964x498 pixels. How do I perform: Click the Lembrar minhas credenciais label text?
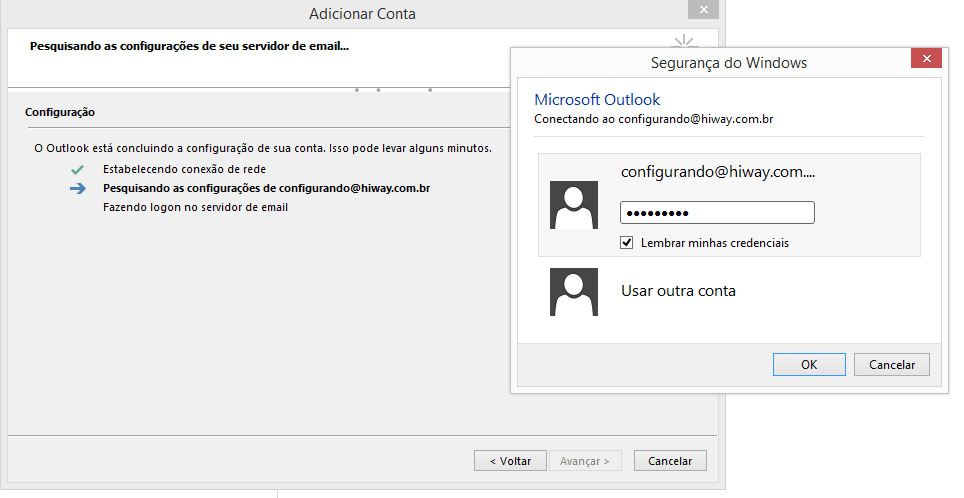[x=714, y=243]
